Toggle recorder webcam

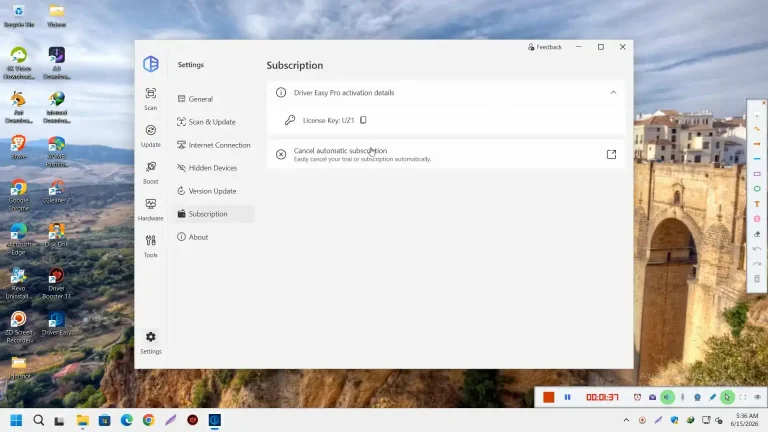click(x=697, y=397)
